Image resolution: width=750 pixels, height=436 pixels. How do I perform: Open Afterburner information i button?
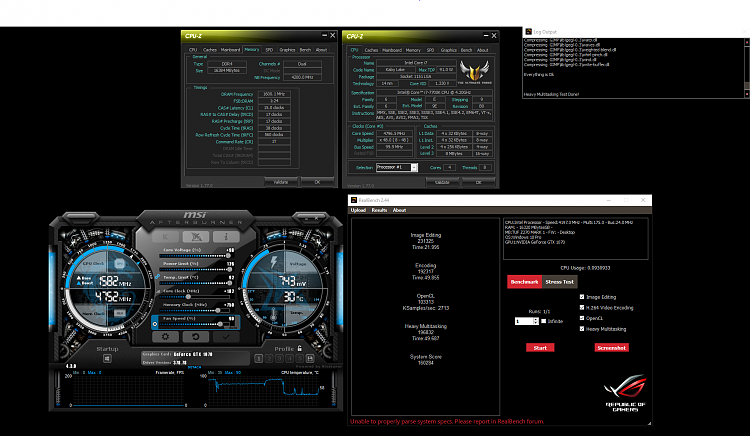pos(226,237)
